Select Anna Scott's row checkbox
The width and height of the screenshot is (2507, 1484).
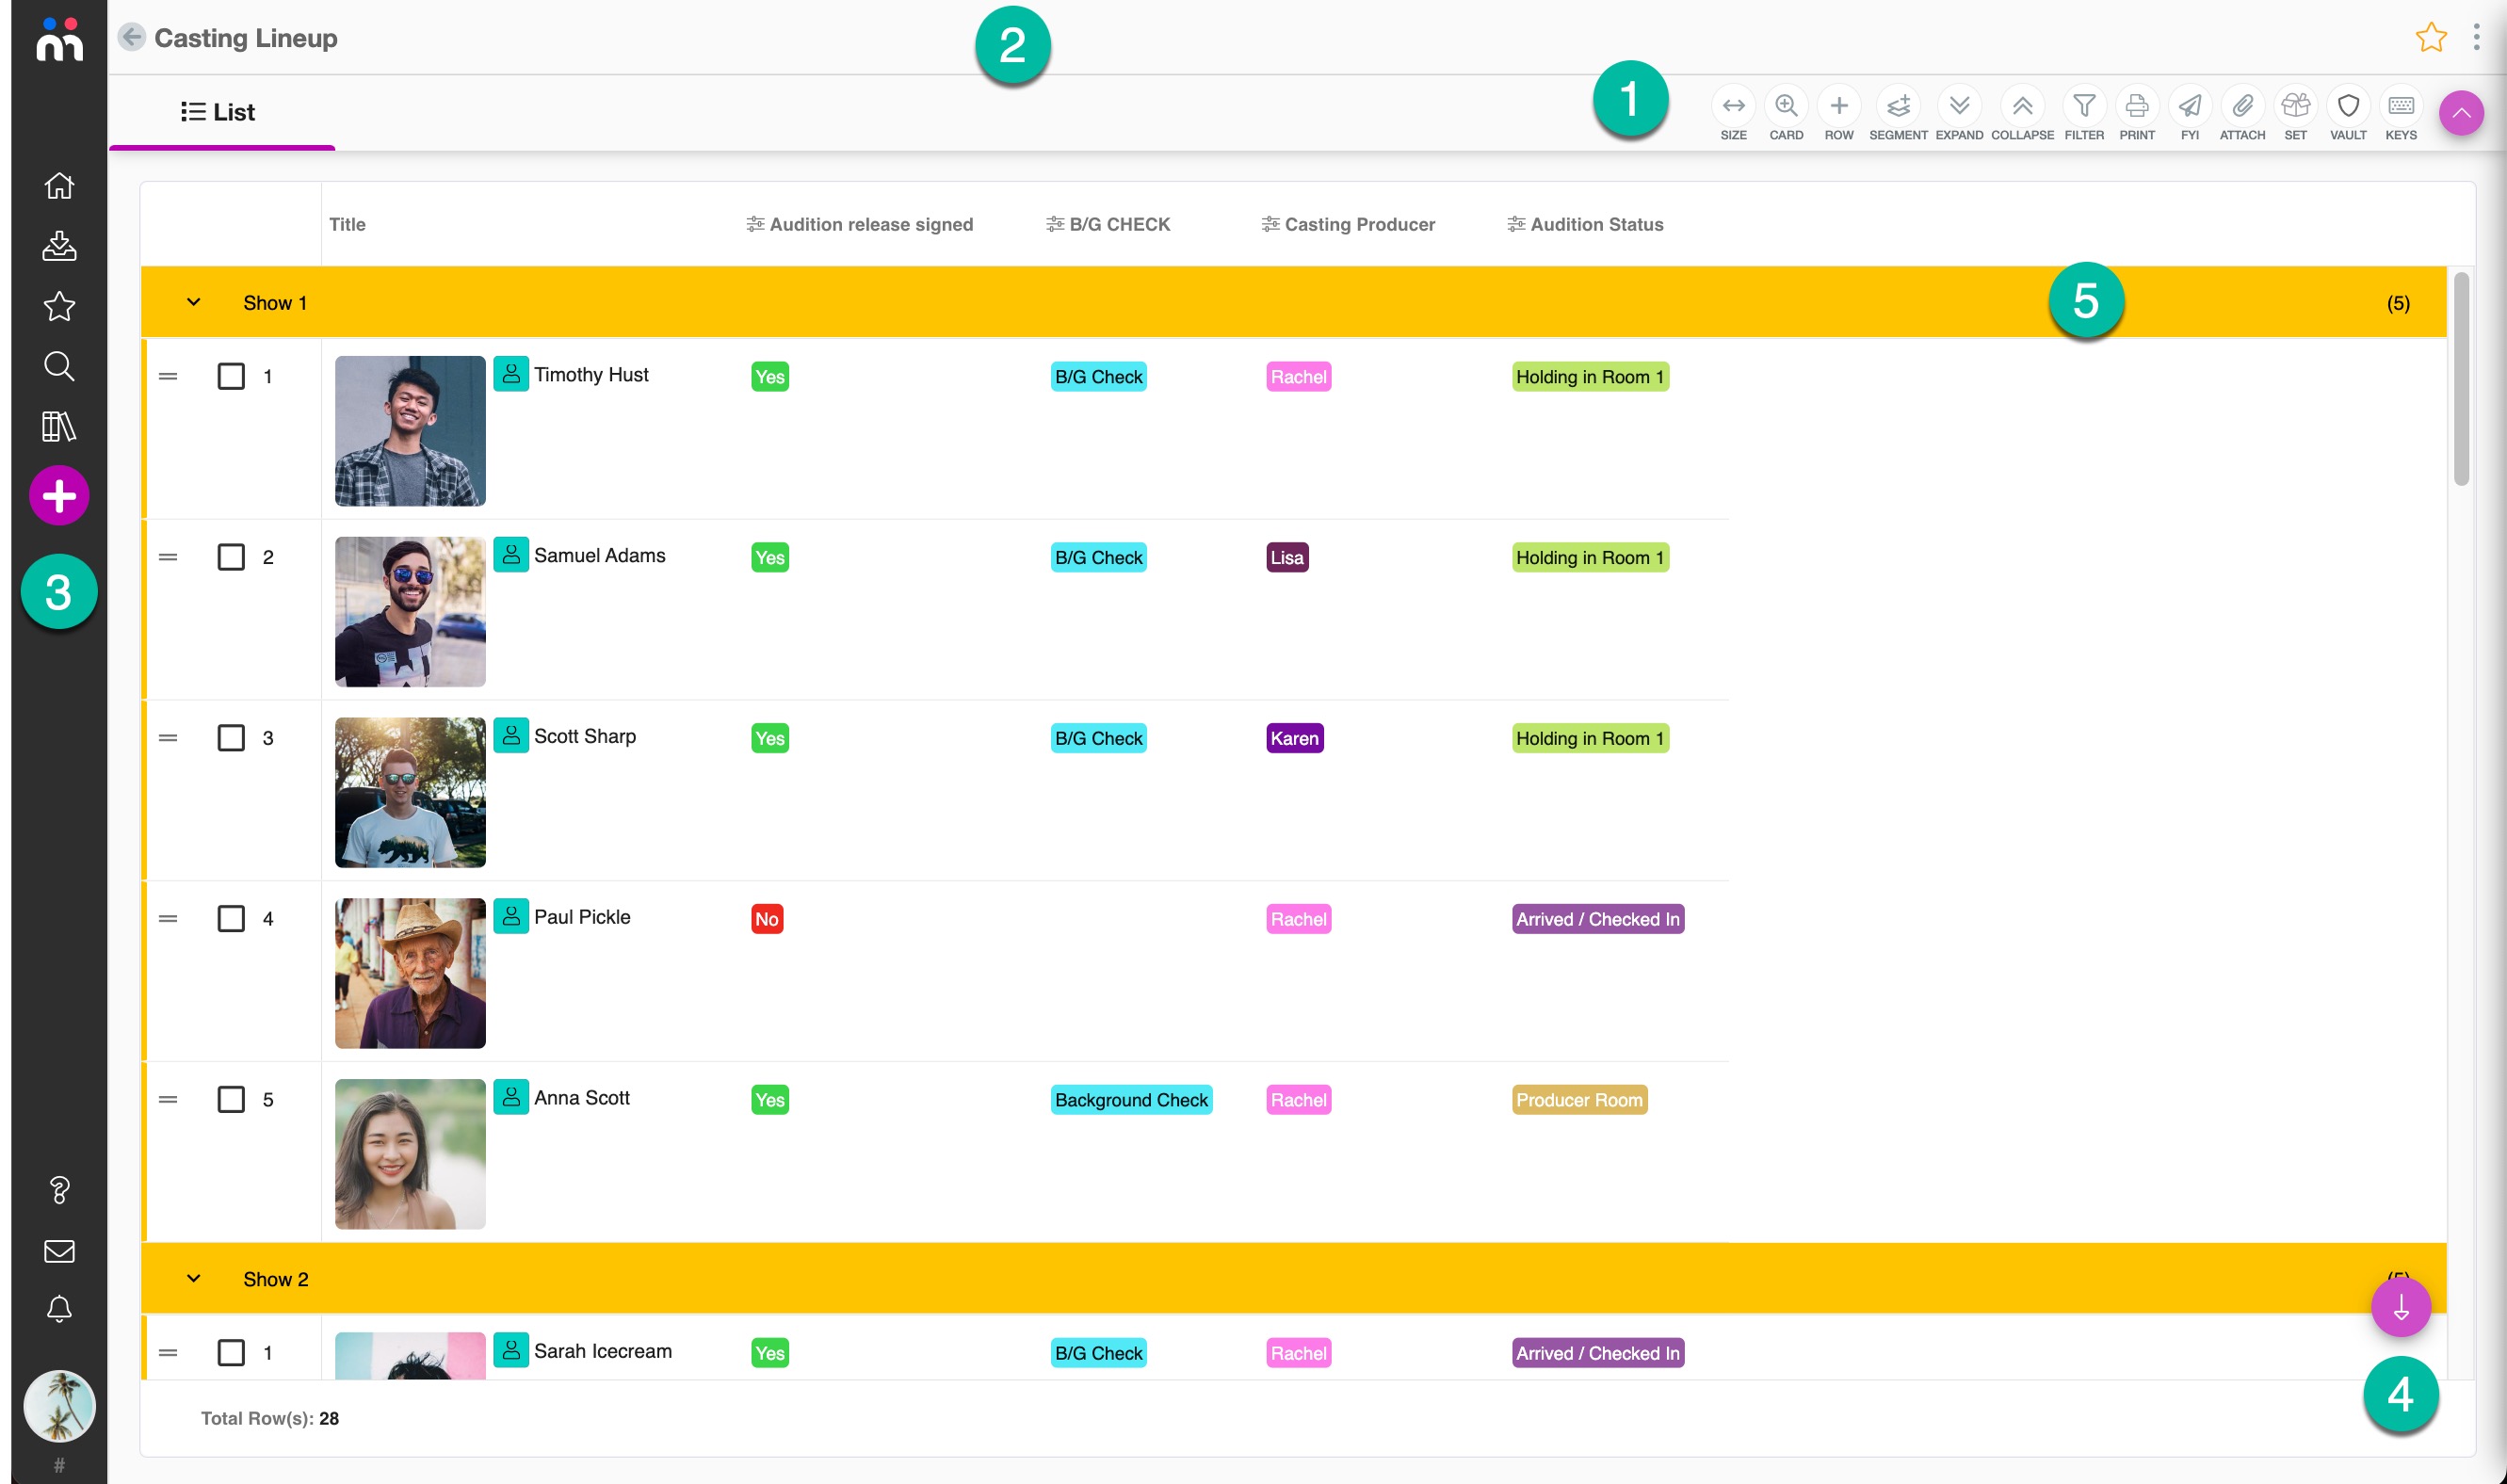(x=231, y=1100)
